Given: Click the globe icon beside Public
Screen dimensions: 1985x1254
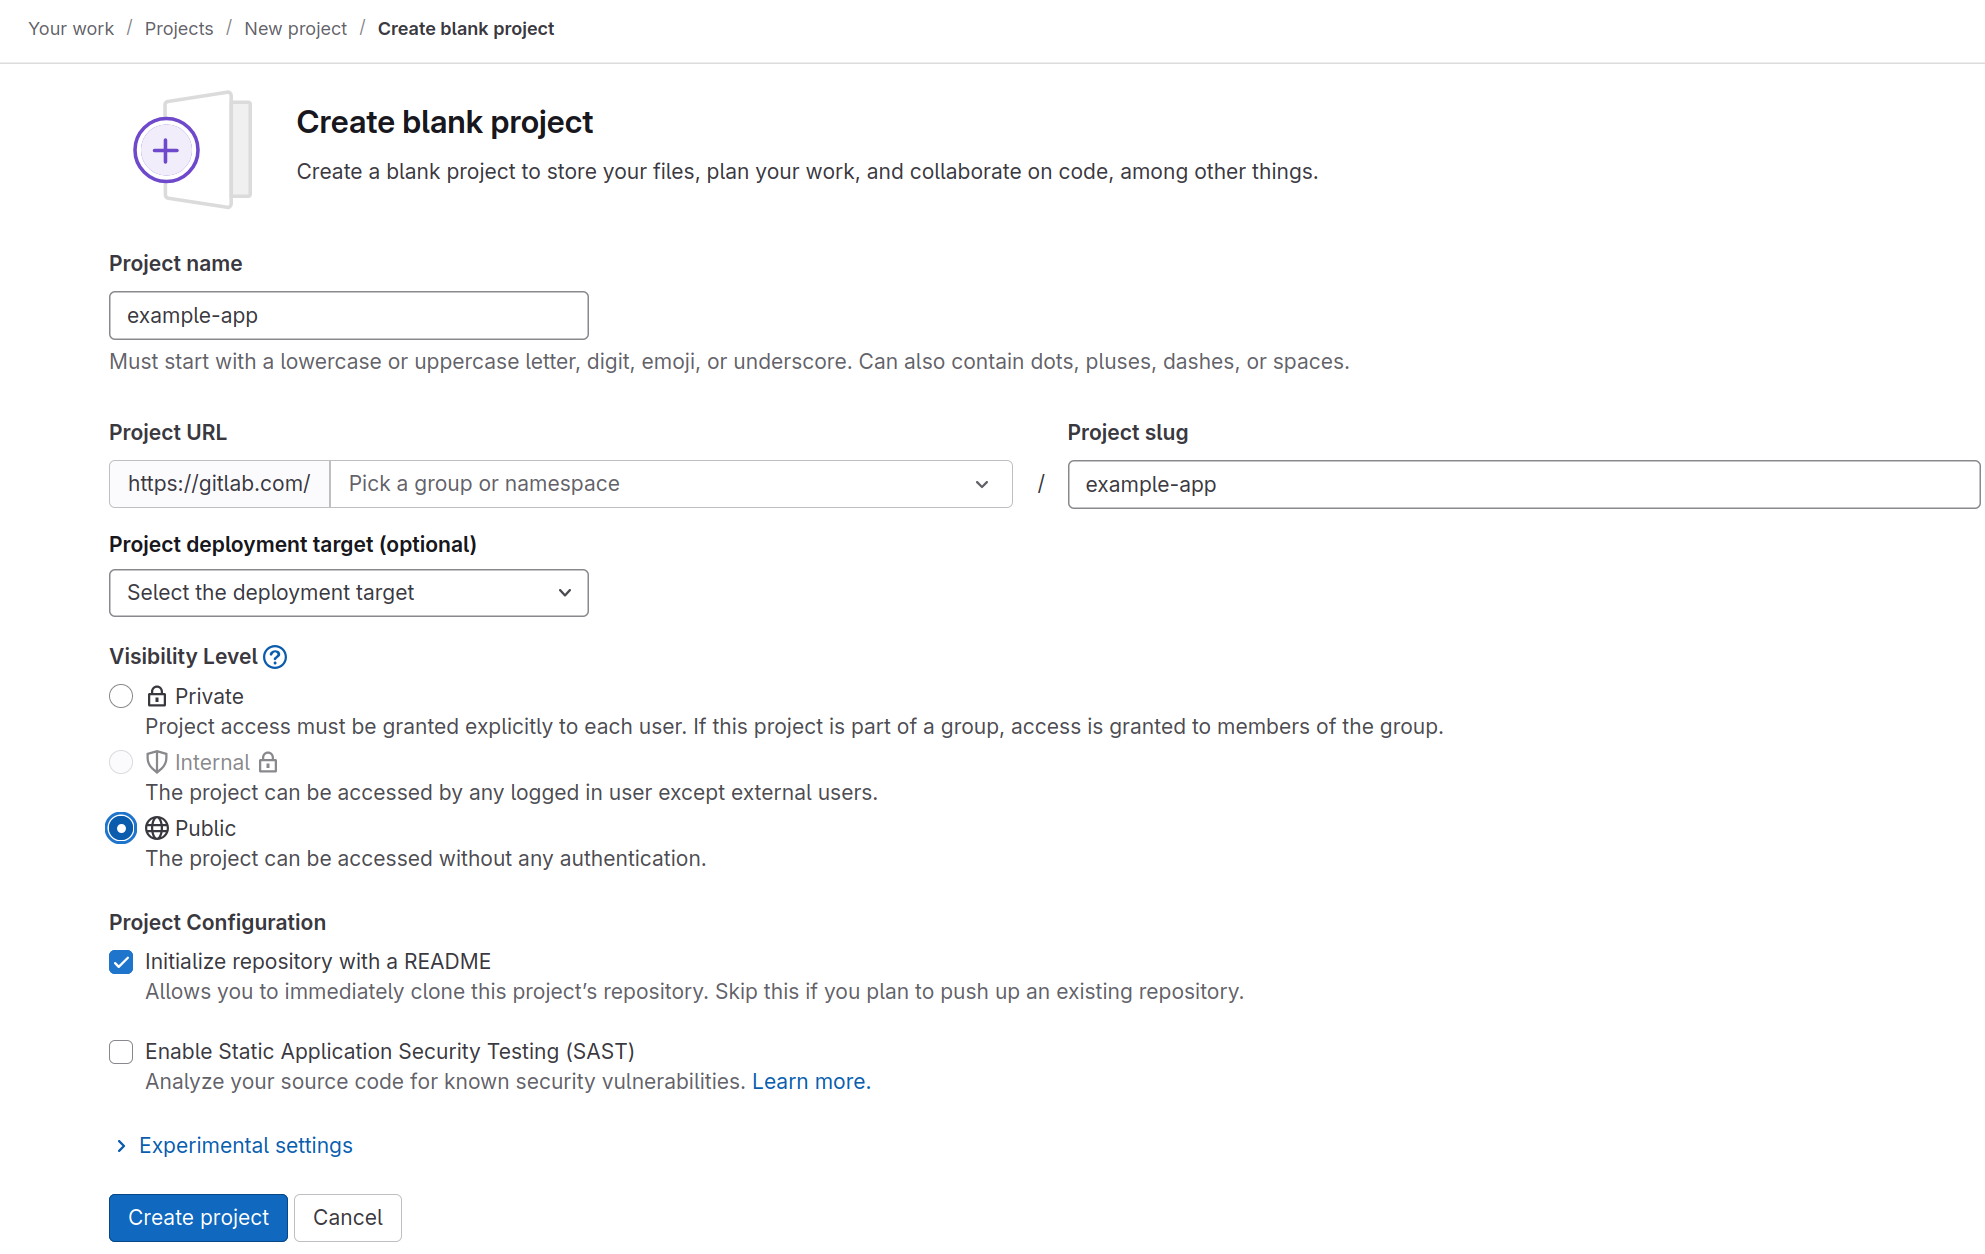Looking at the screenshot, I should pos(157,828).
